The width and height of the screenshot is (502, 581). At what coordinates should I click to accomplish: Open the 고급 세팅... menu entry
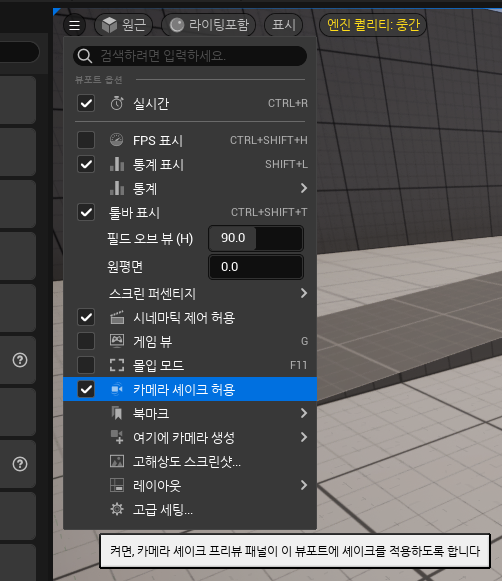(190, 509)
